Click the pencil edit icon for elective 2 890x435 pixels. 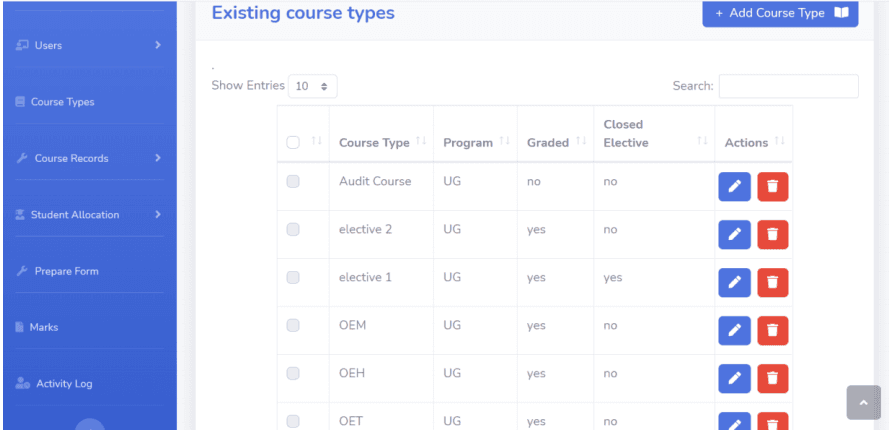pos(734,235)
